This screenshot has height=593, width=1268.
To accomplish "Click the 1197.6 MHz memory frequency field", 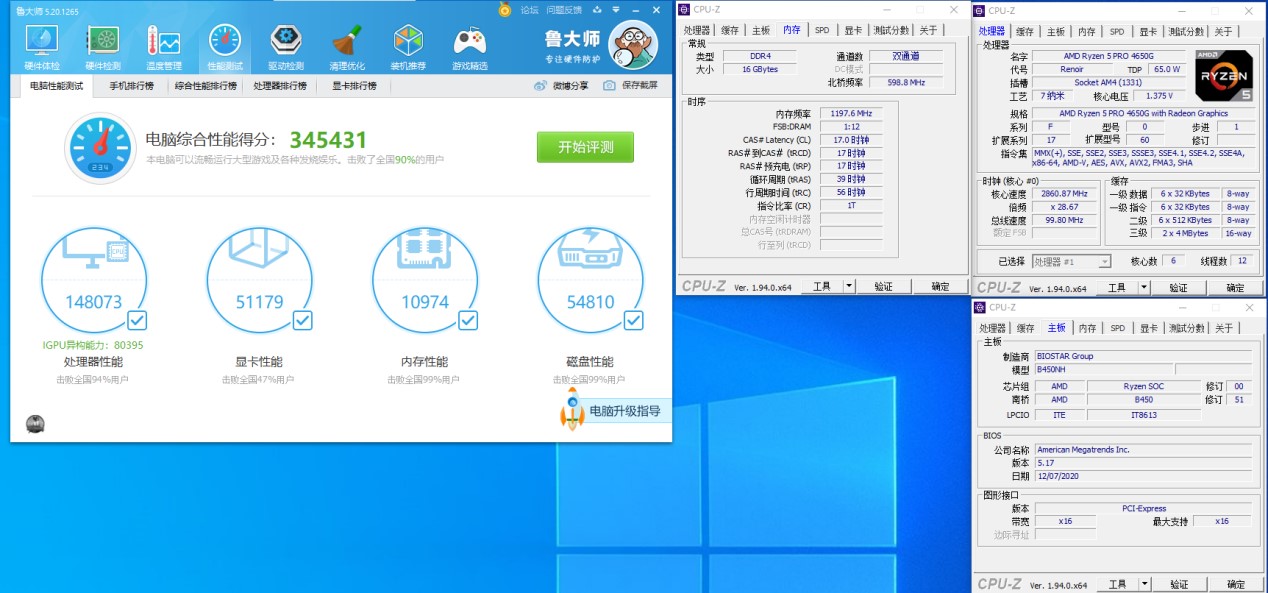I will [x=851, y=114].
